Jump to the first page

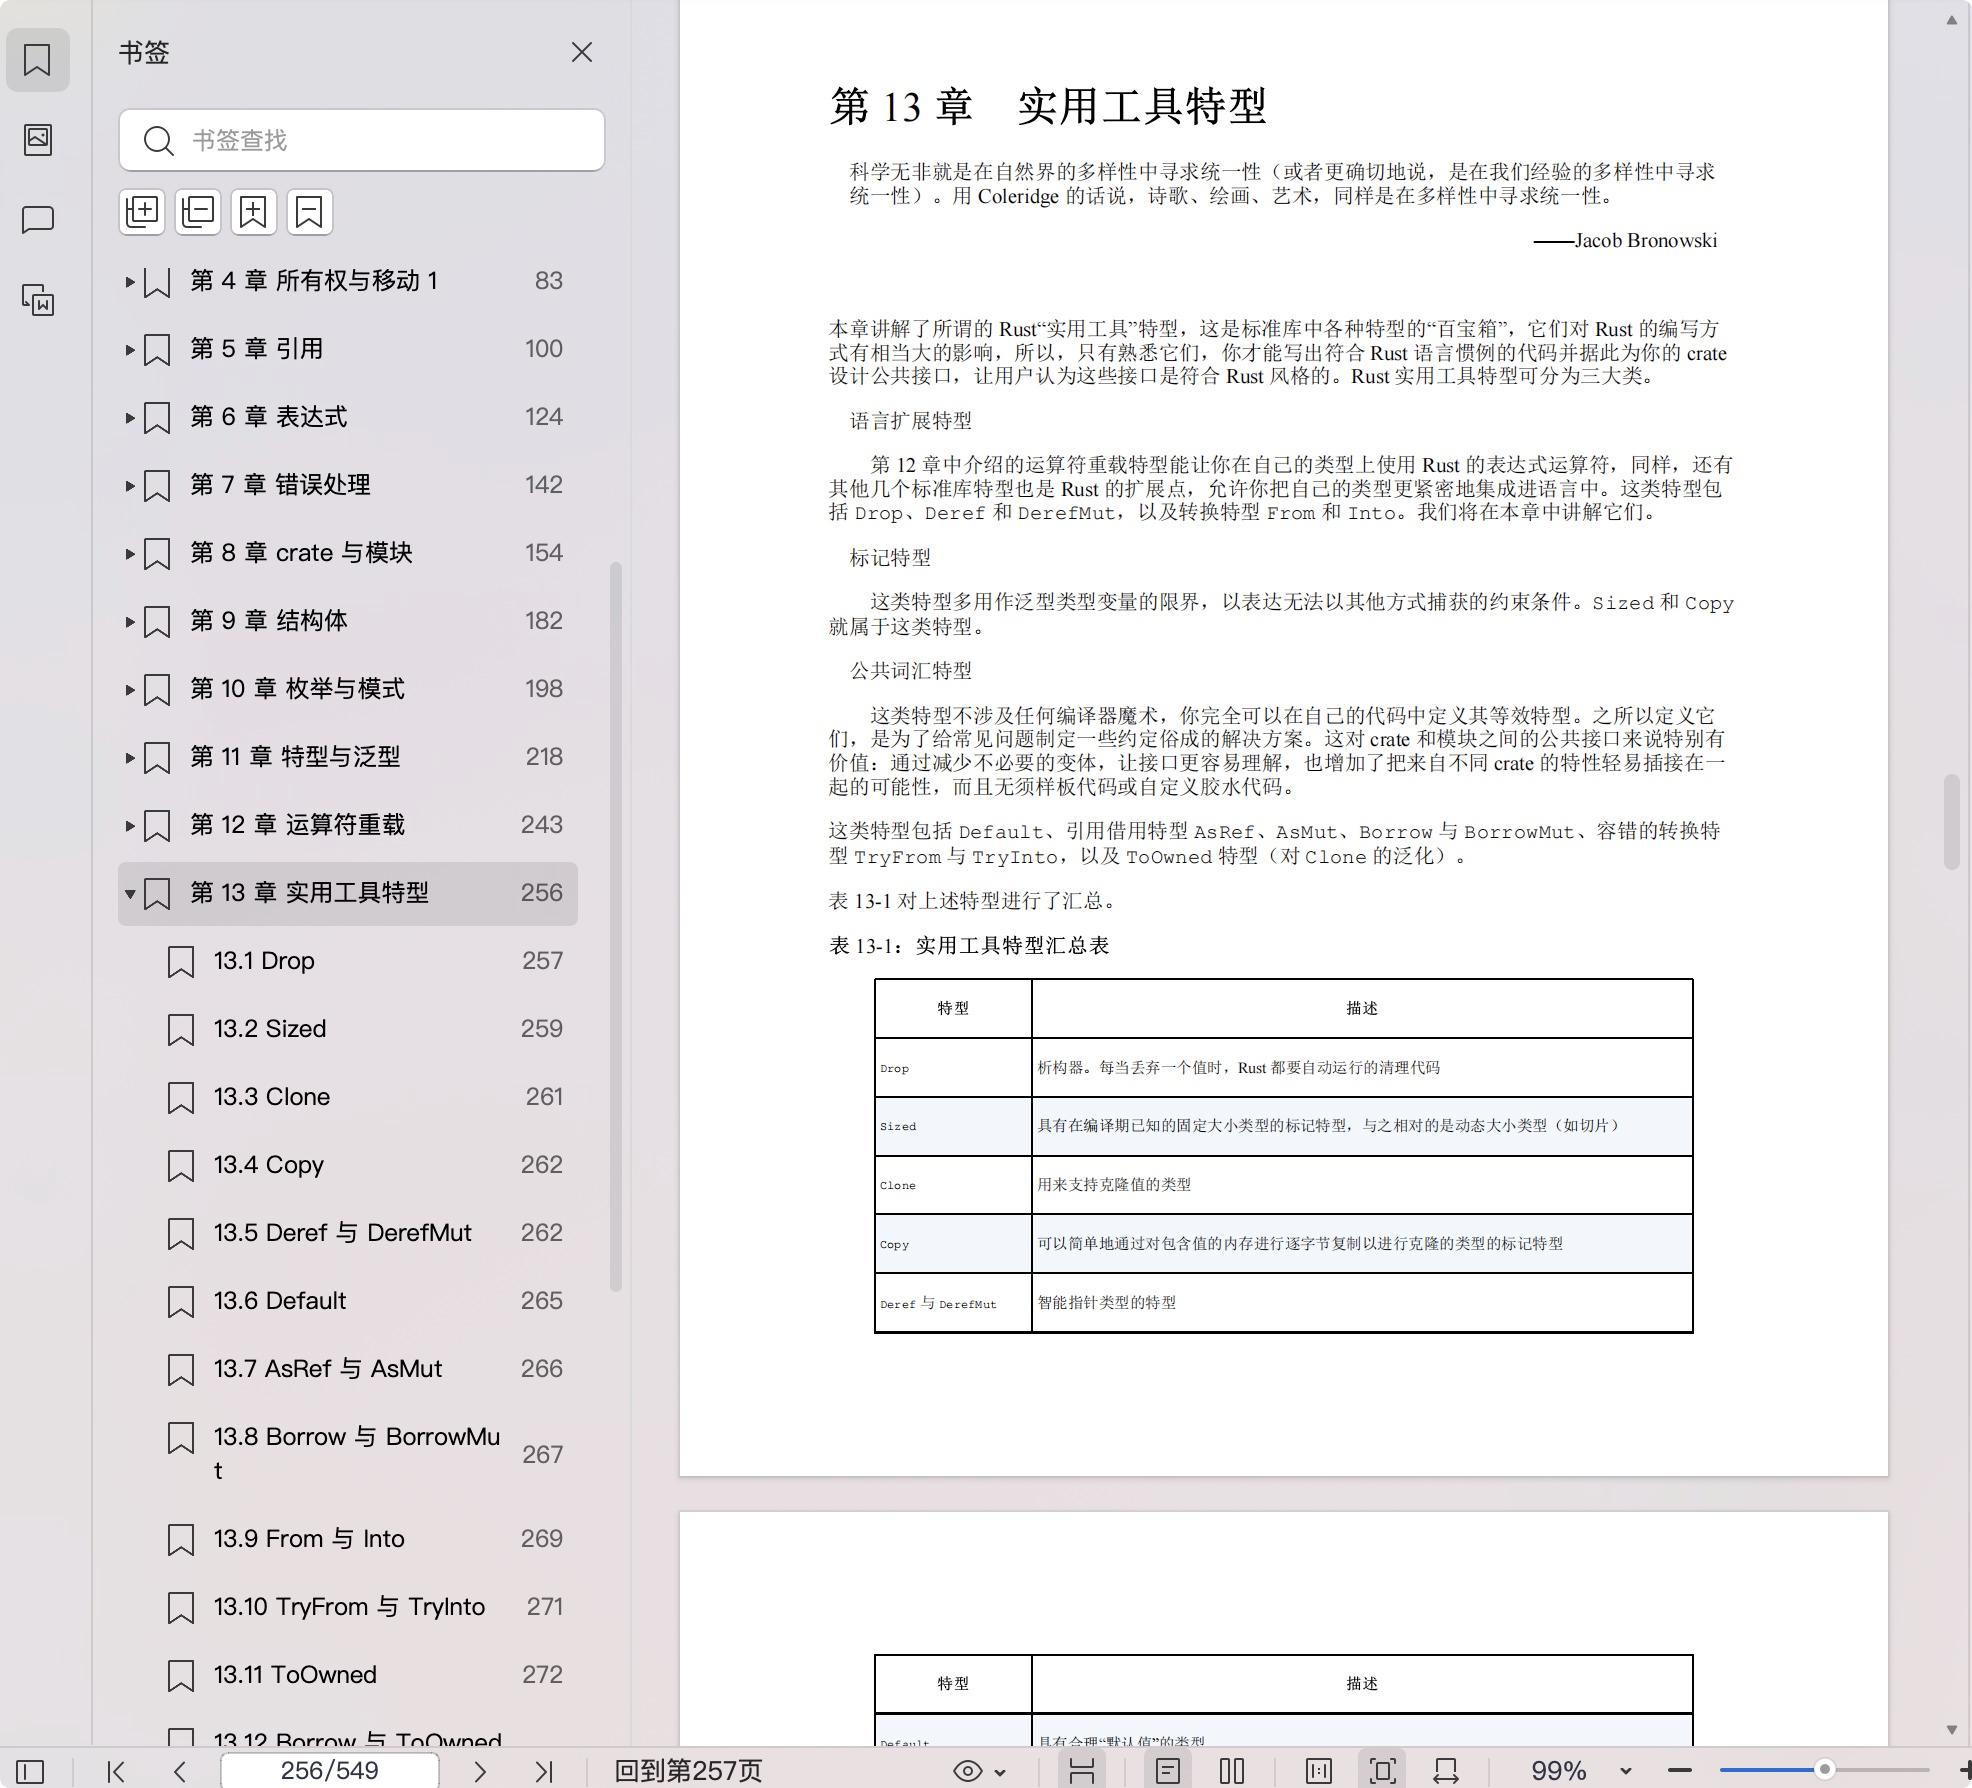(116, 1771)
